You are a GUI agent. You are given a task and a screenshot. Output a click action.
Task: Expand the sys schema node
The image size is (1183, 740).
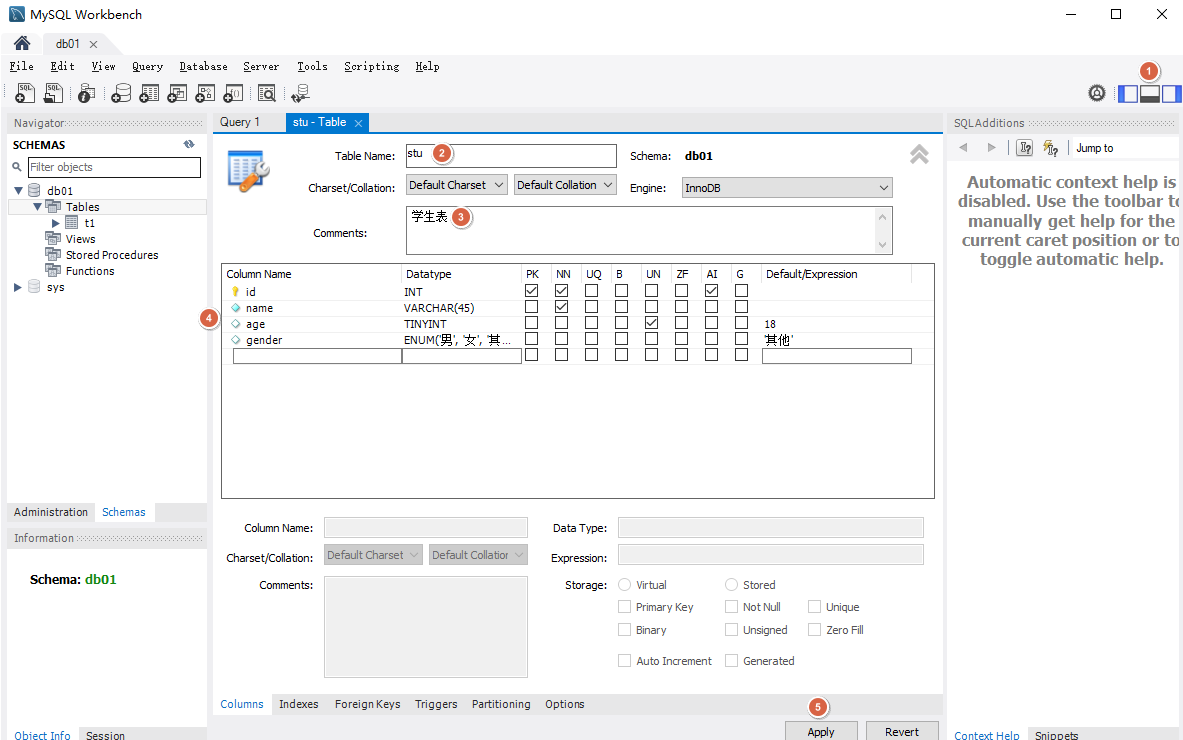[x=18, y=287]
